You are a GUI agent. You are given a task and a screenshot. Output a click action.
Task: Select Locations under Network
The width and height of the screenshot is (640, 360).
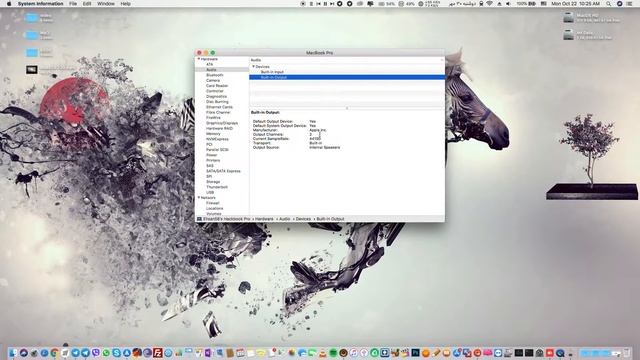click(x=214, y=208)
